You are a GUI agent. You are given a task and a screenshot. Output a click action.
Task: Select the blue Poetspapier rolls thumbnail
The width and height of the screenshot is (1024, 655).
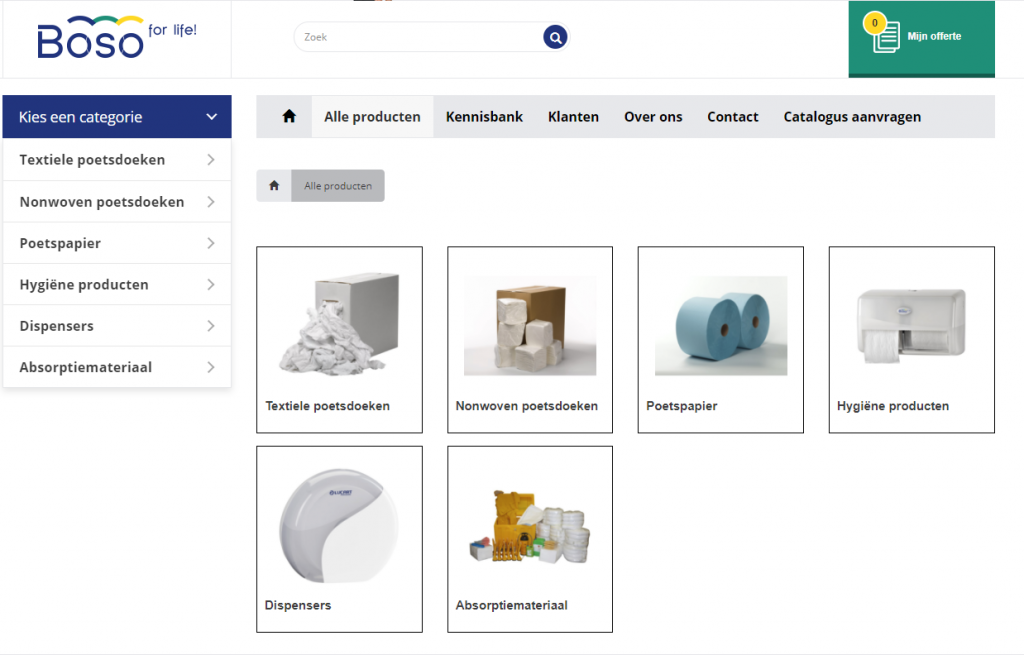tap(720, 325)
